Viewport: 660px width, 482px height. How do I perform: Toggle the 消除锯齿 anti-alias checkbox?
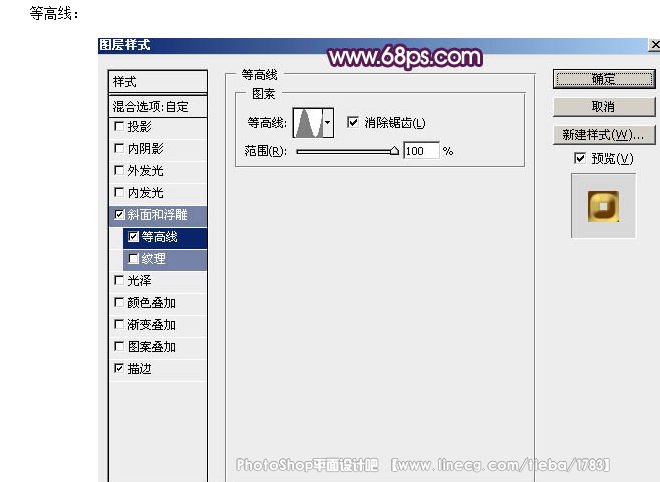point(353,122)
